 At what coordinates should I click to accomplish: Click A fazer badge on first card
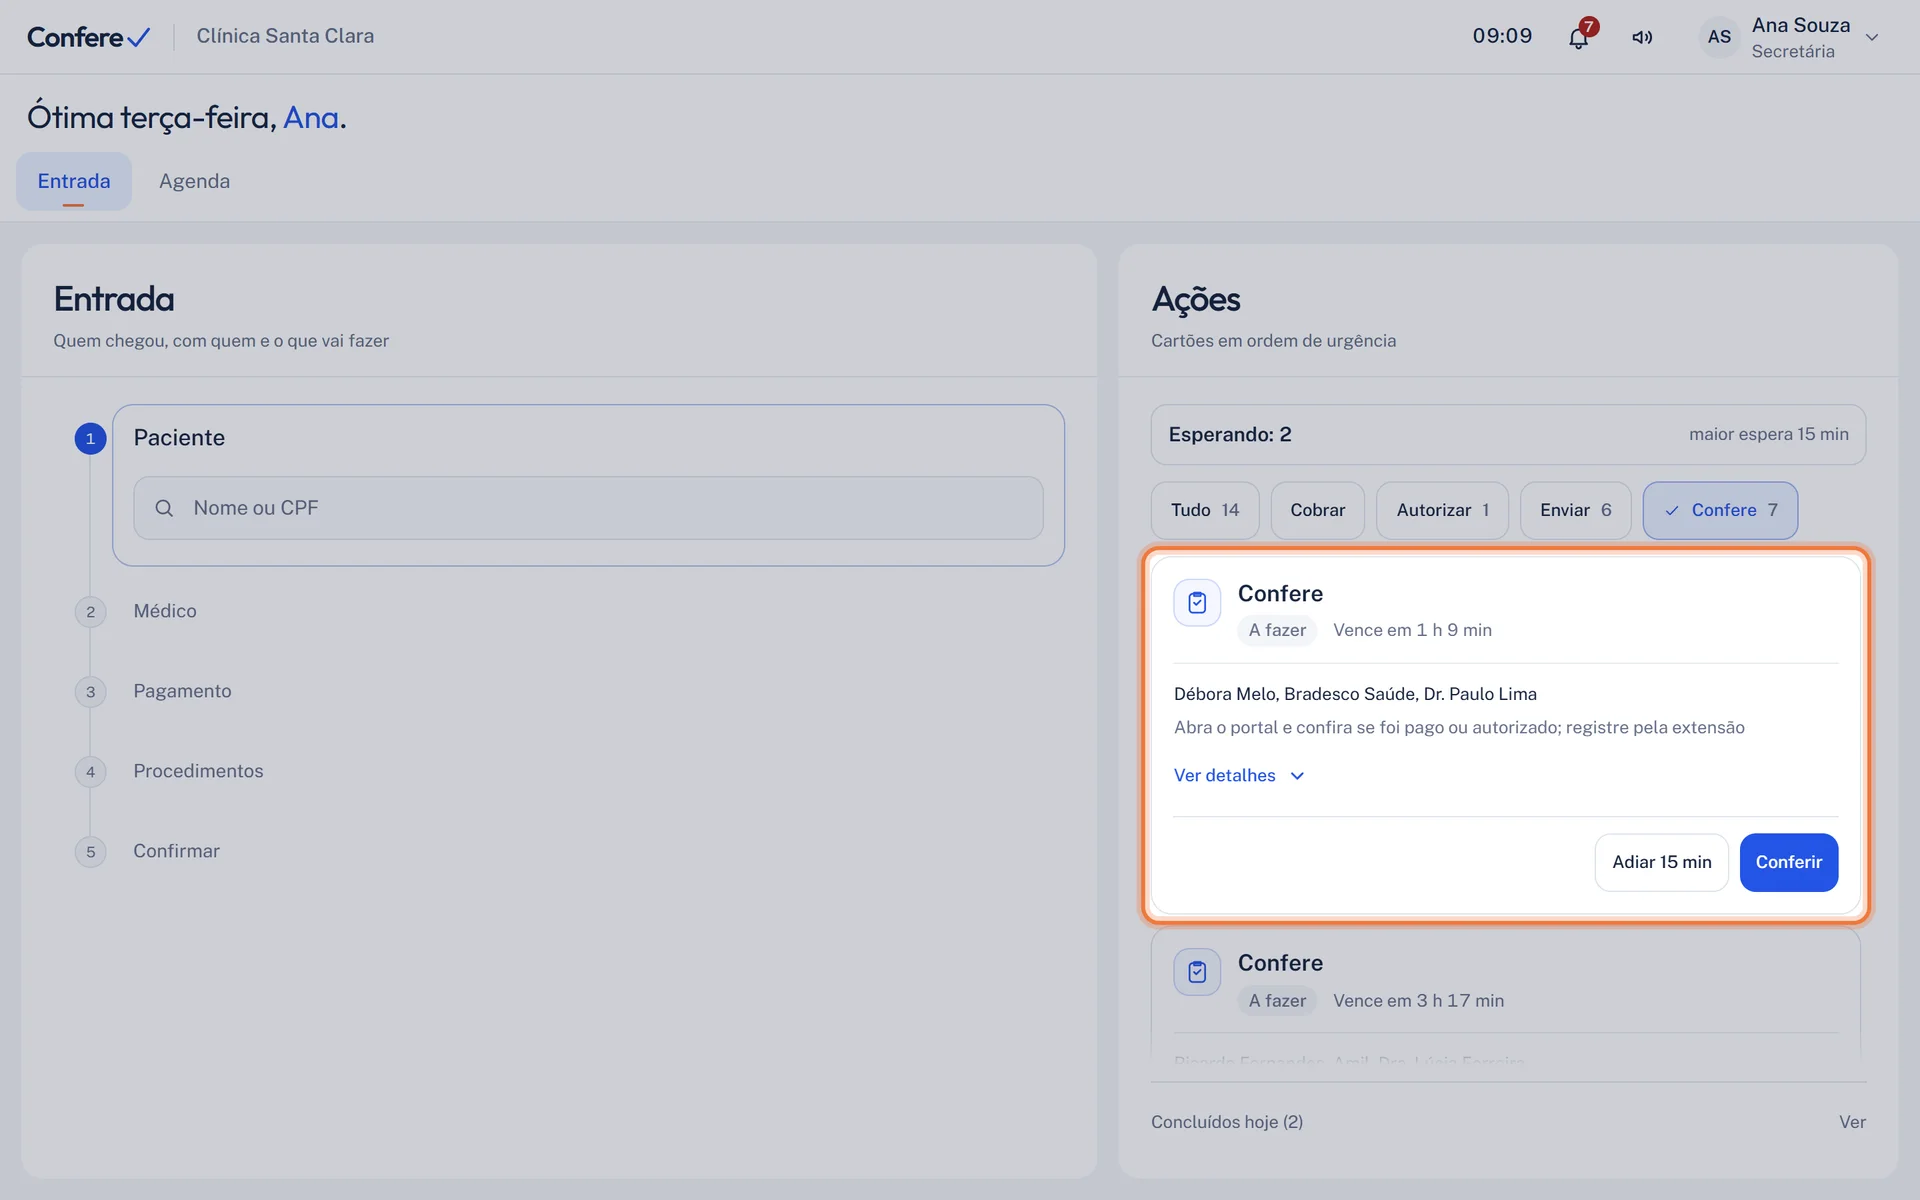pyautogui.click(x=1277, y=630)
